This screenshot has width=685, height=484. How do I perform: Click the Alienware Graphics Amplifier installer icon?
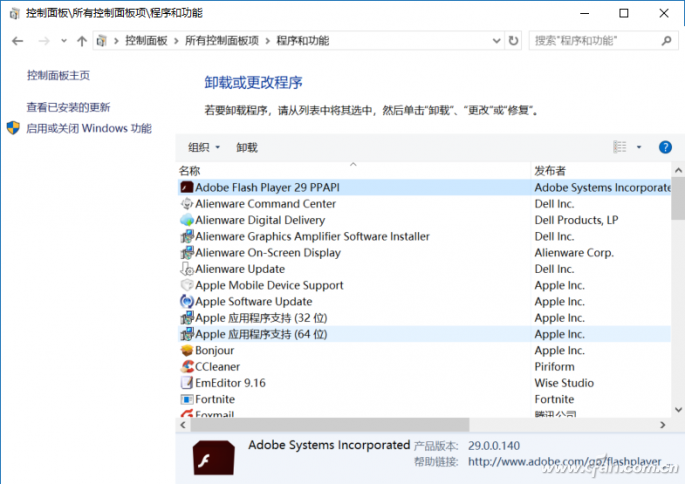coord(187,236)
